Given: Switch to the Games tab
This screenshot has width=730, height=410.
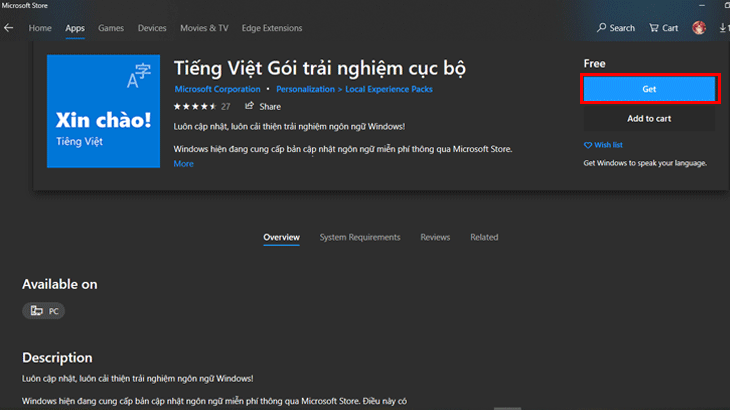Looking at the screenshot, I should coord(111,28).
